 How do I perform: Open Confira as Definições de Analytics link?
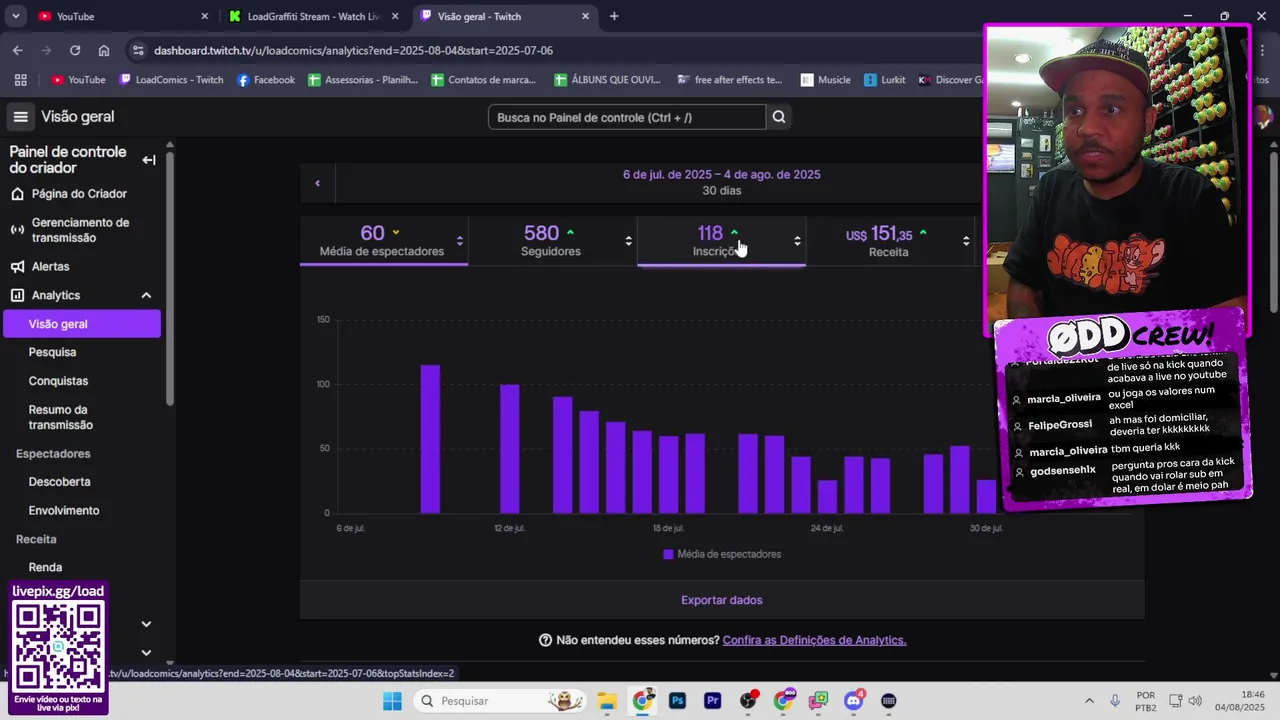coord(814,640)
